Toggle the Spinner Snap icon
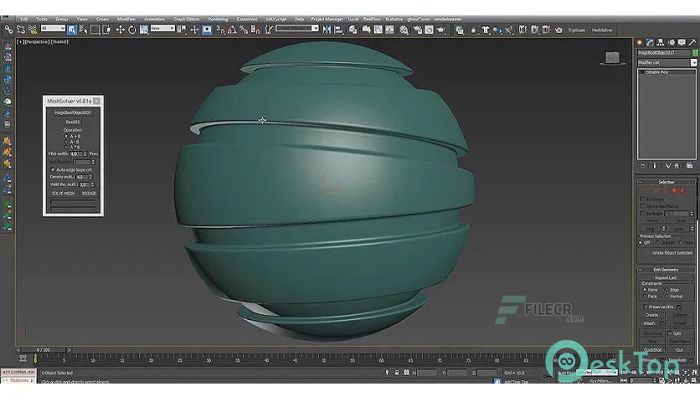The height and width of the screenshot is (400, 700). click(255, 30)
